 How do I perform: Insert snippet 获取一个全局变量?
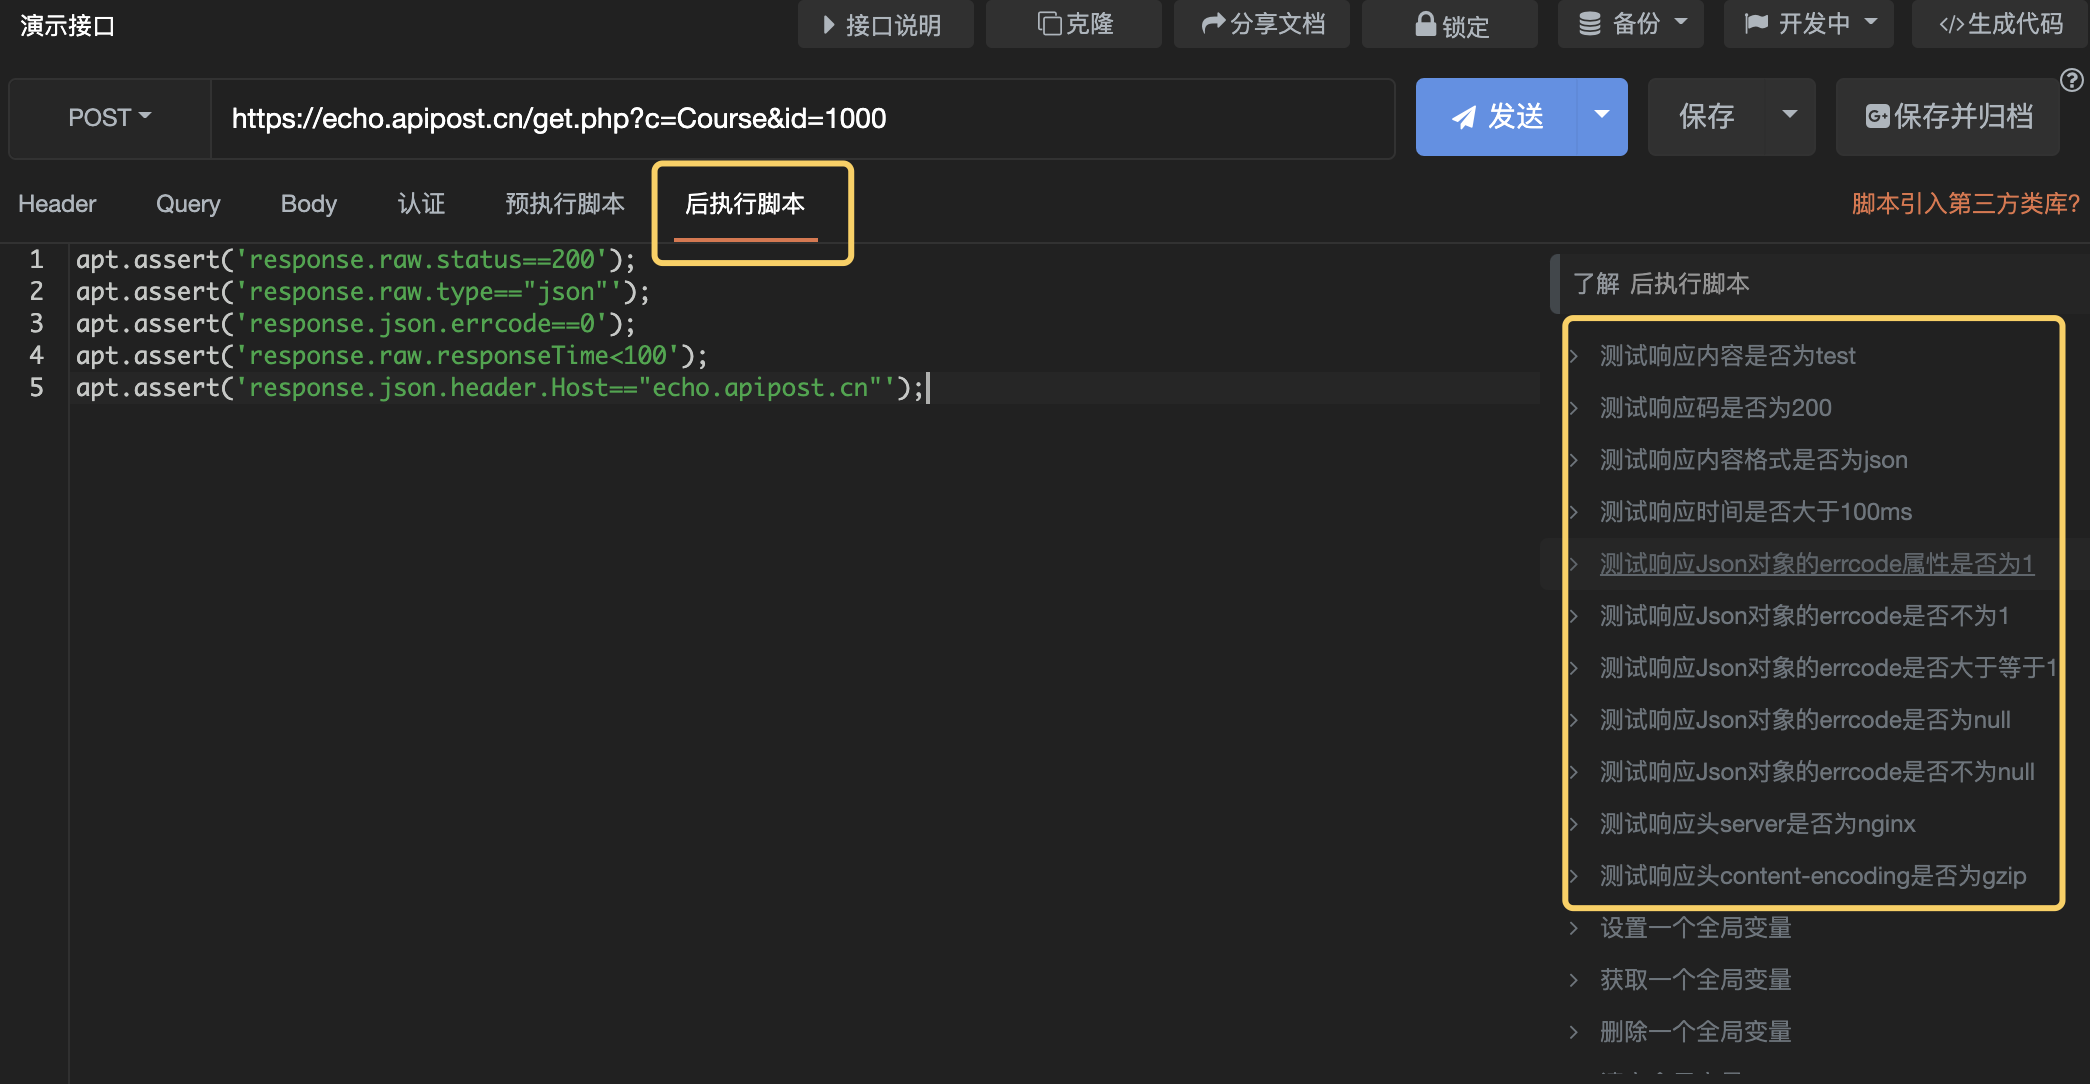click(x=1695, y=980)
